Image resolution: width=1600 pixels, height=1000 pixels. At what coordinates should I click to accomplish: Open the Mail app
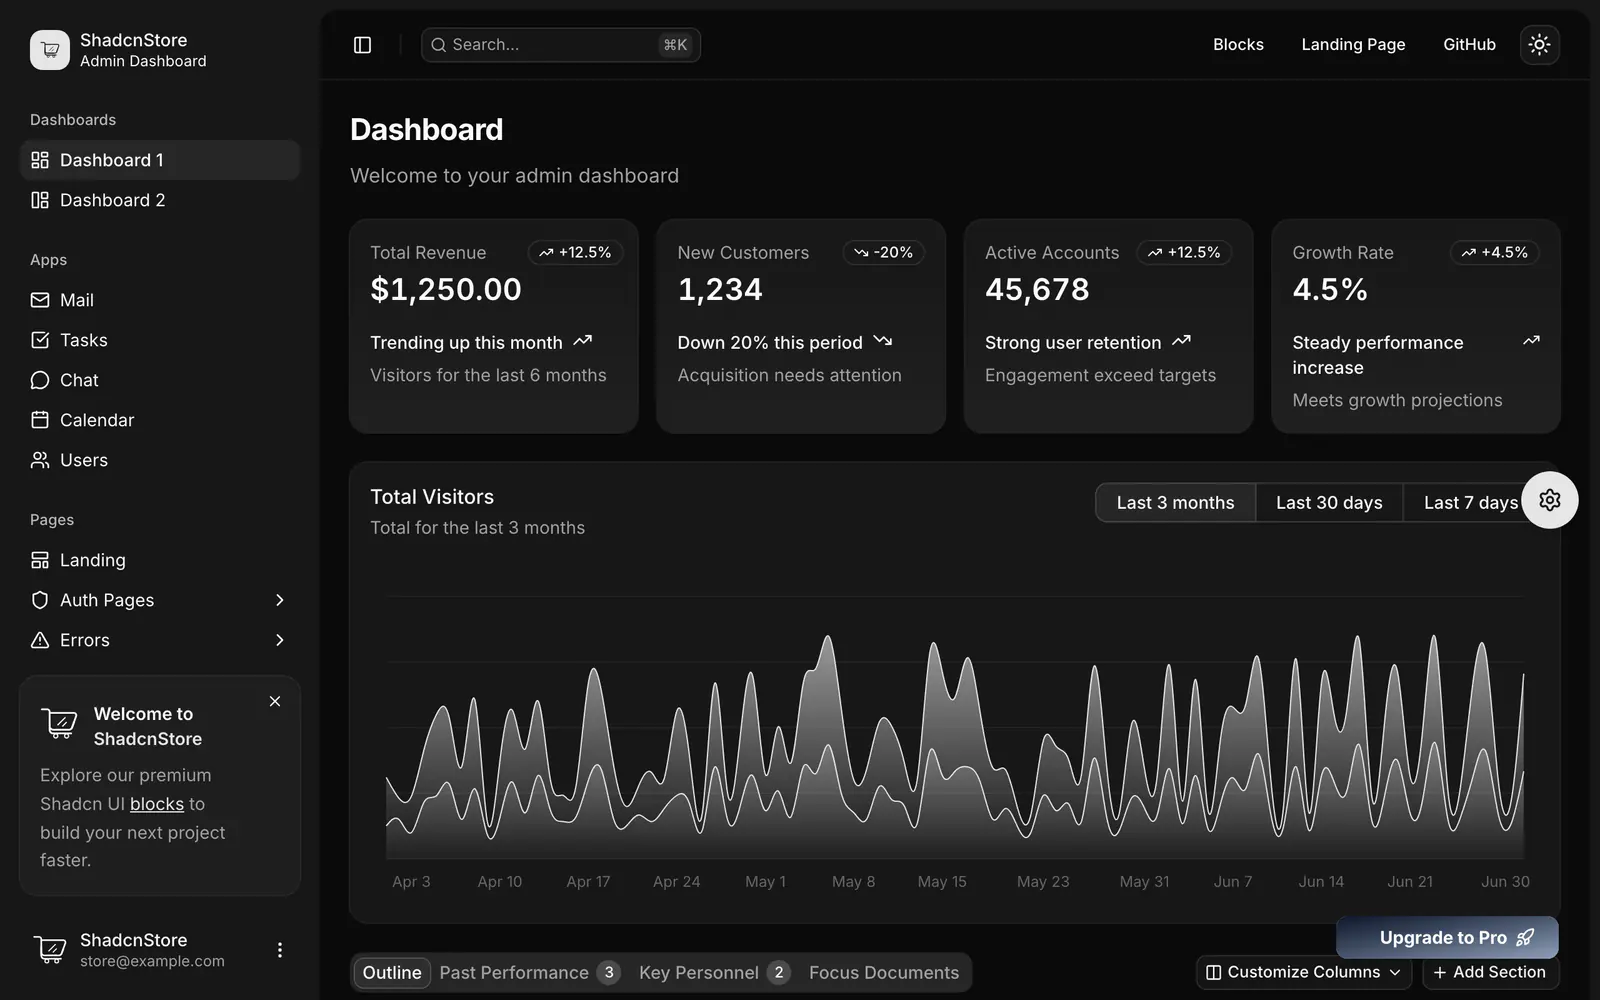[160, 300]
